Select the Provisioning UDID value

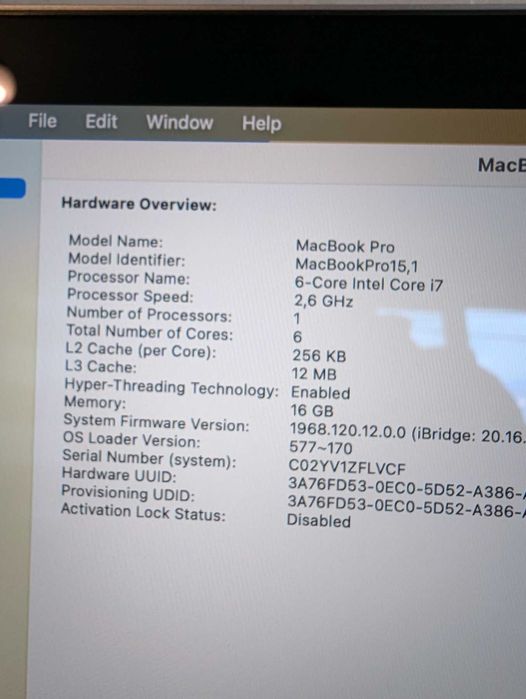pyautogui.click(x=407, y=506)
